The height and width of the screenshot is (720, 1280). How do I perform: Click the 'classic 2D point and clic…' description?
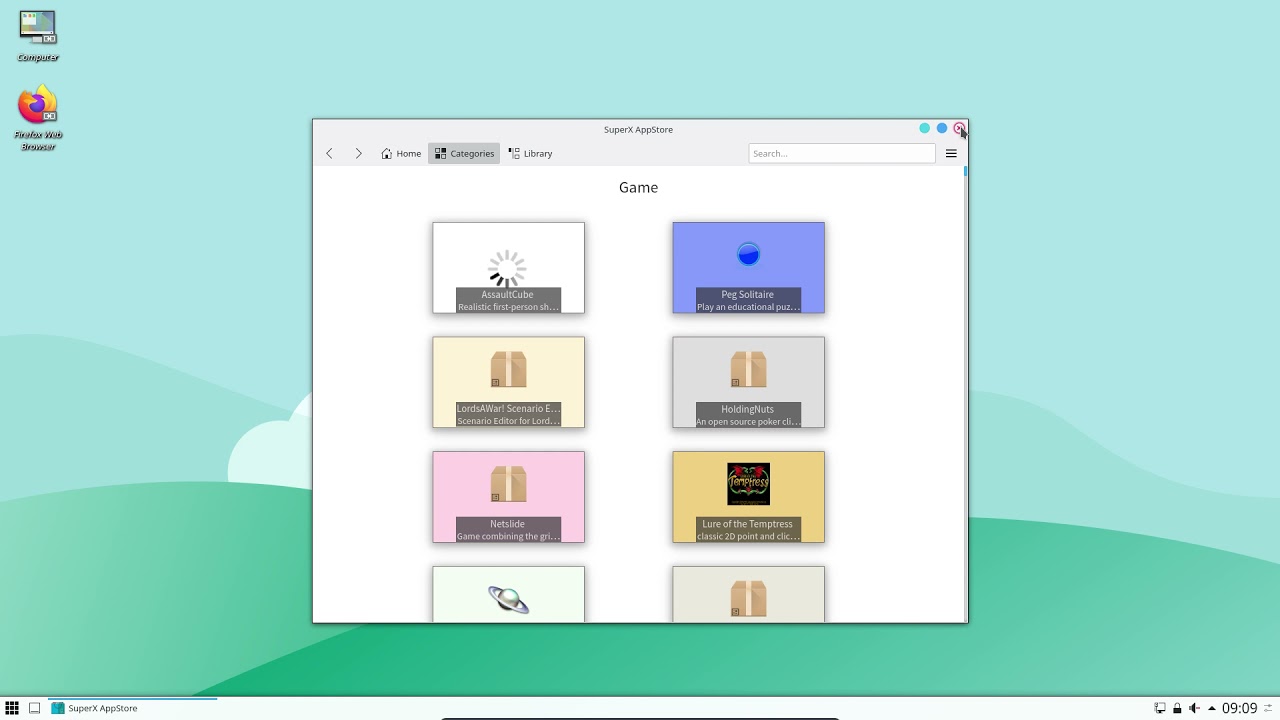point(747,537)
